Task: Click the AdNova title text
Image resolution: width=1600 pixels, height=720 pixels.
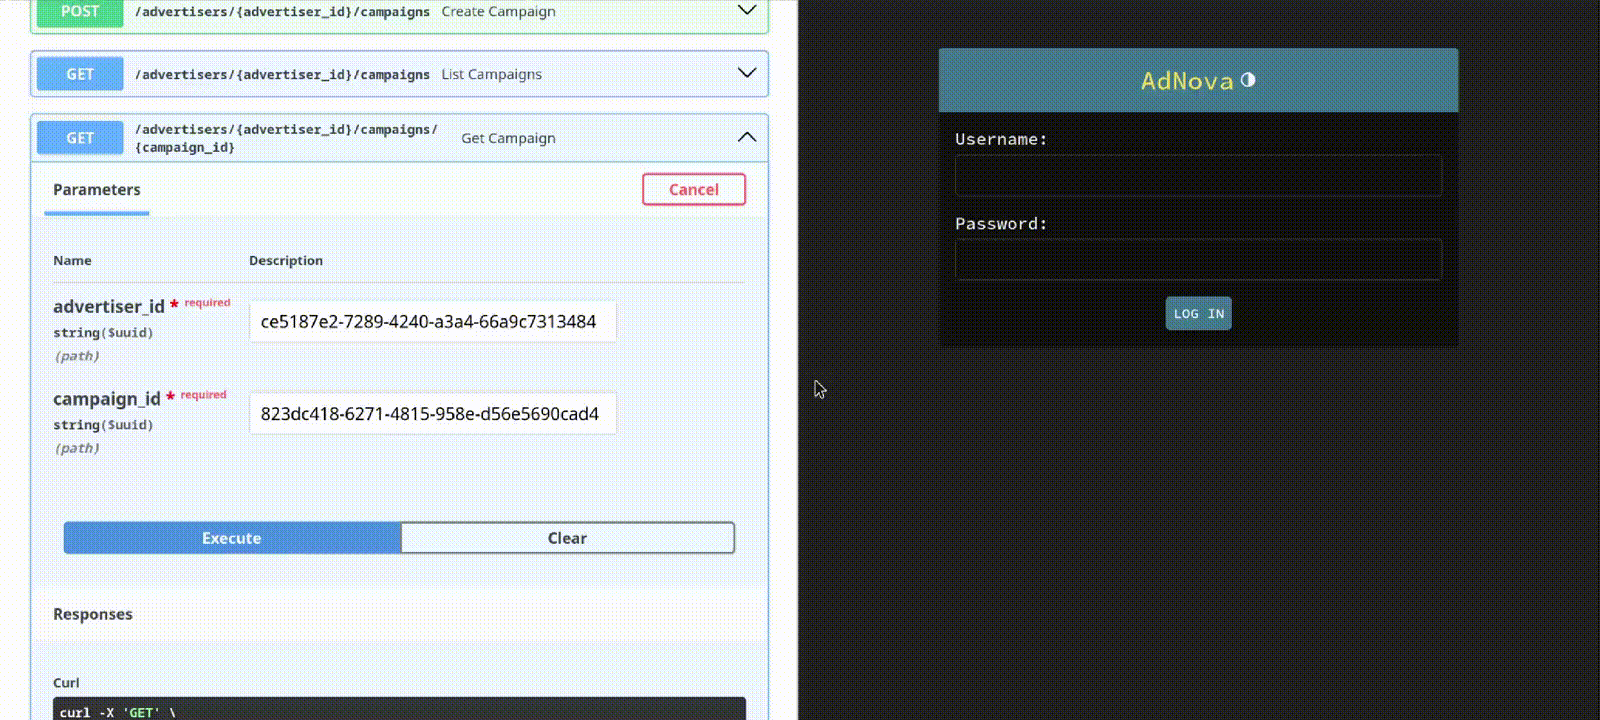Action: [1187, 81]
